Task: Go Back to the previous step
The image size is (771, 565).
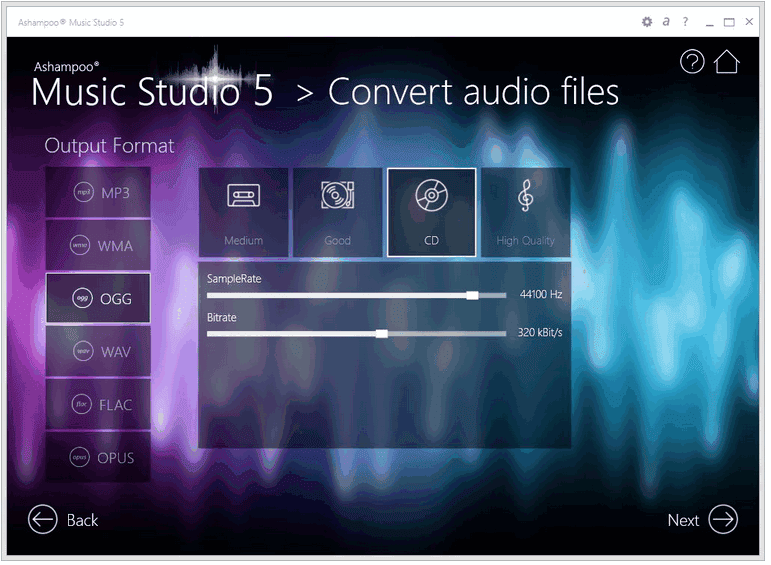Action: [x=63, y=520]
